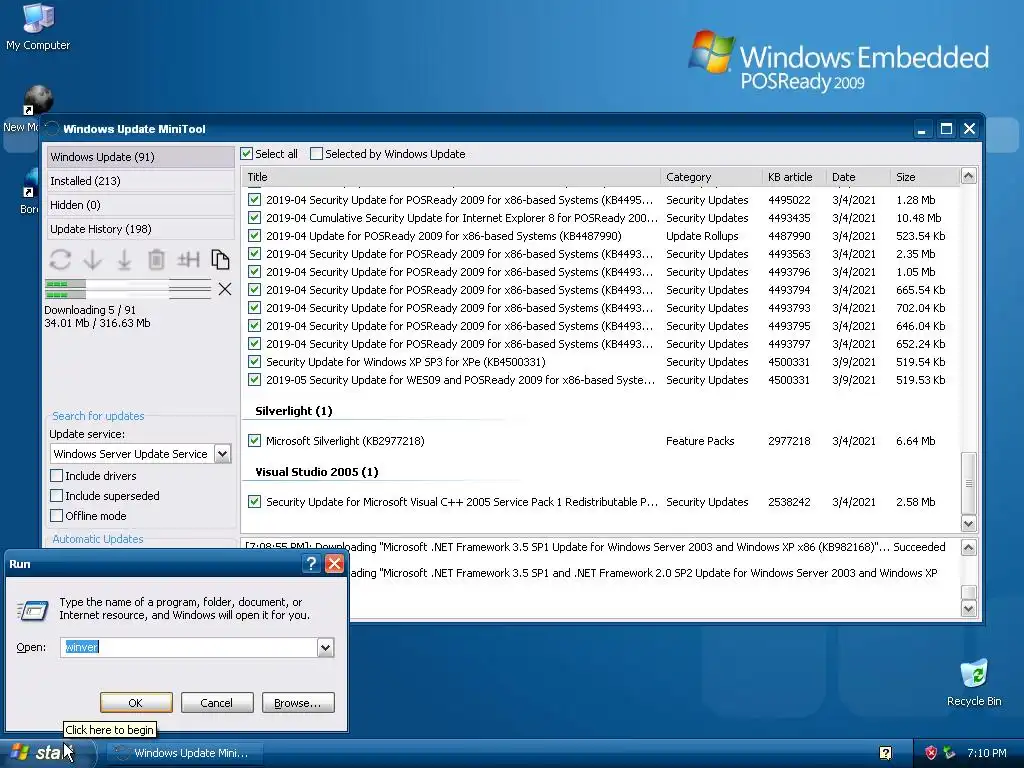Open the Update service dropdown
This screenshot has width=1024, height=768.
pyautogui.click(x=223, y=454)
